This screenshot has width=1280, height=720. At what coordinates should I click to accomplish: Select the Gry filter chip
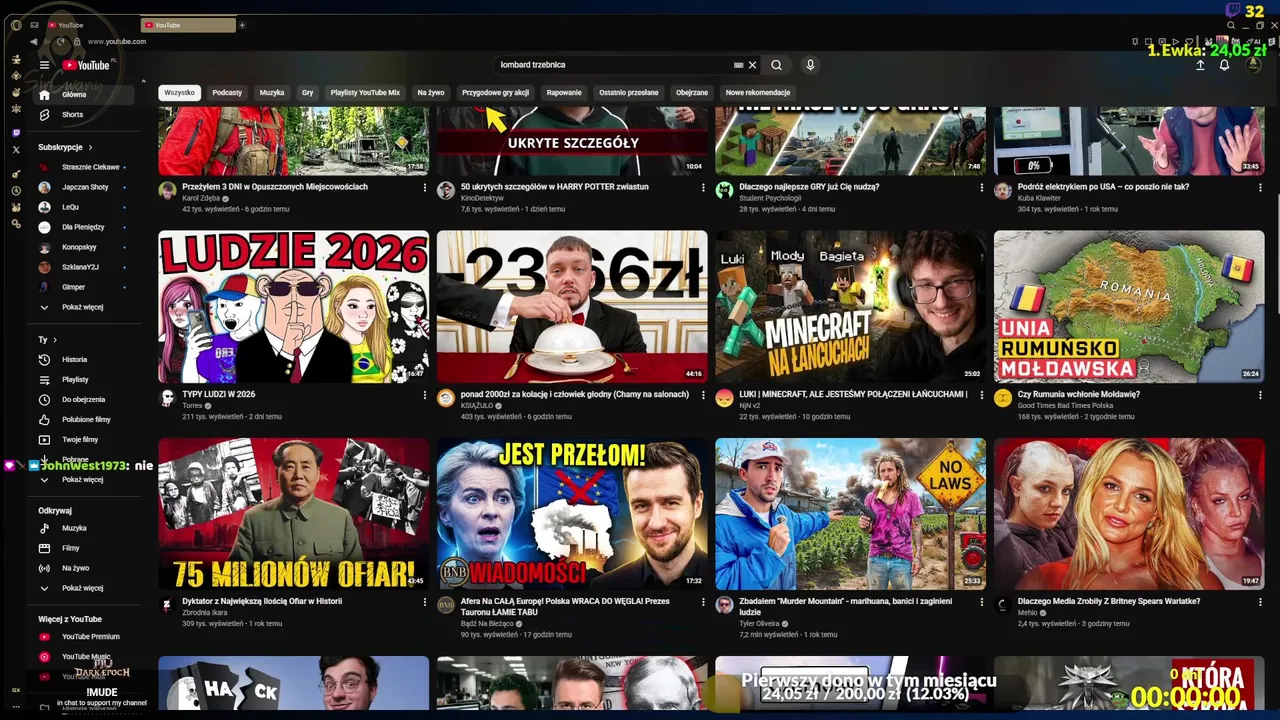(307, 93)
